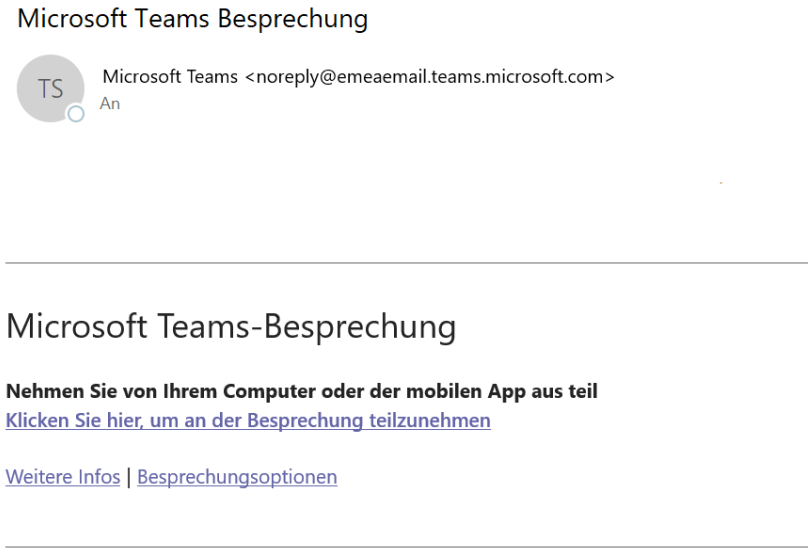Image resolution: width=808 pixels, height=549 pixels.
Task: Click the word Infos in the Weitere Infos link
Action: [99, 477]
